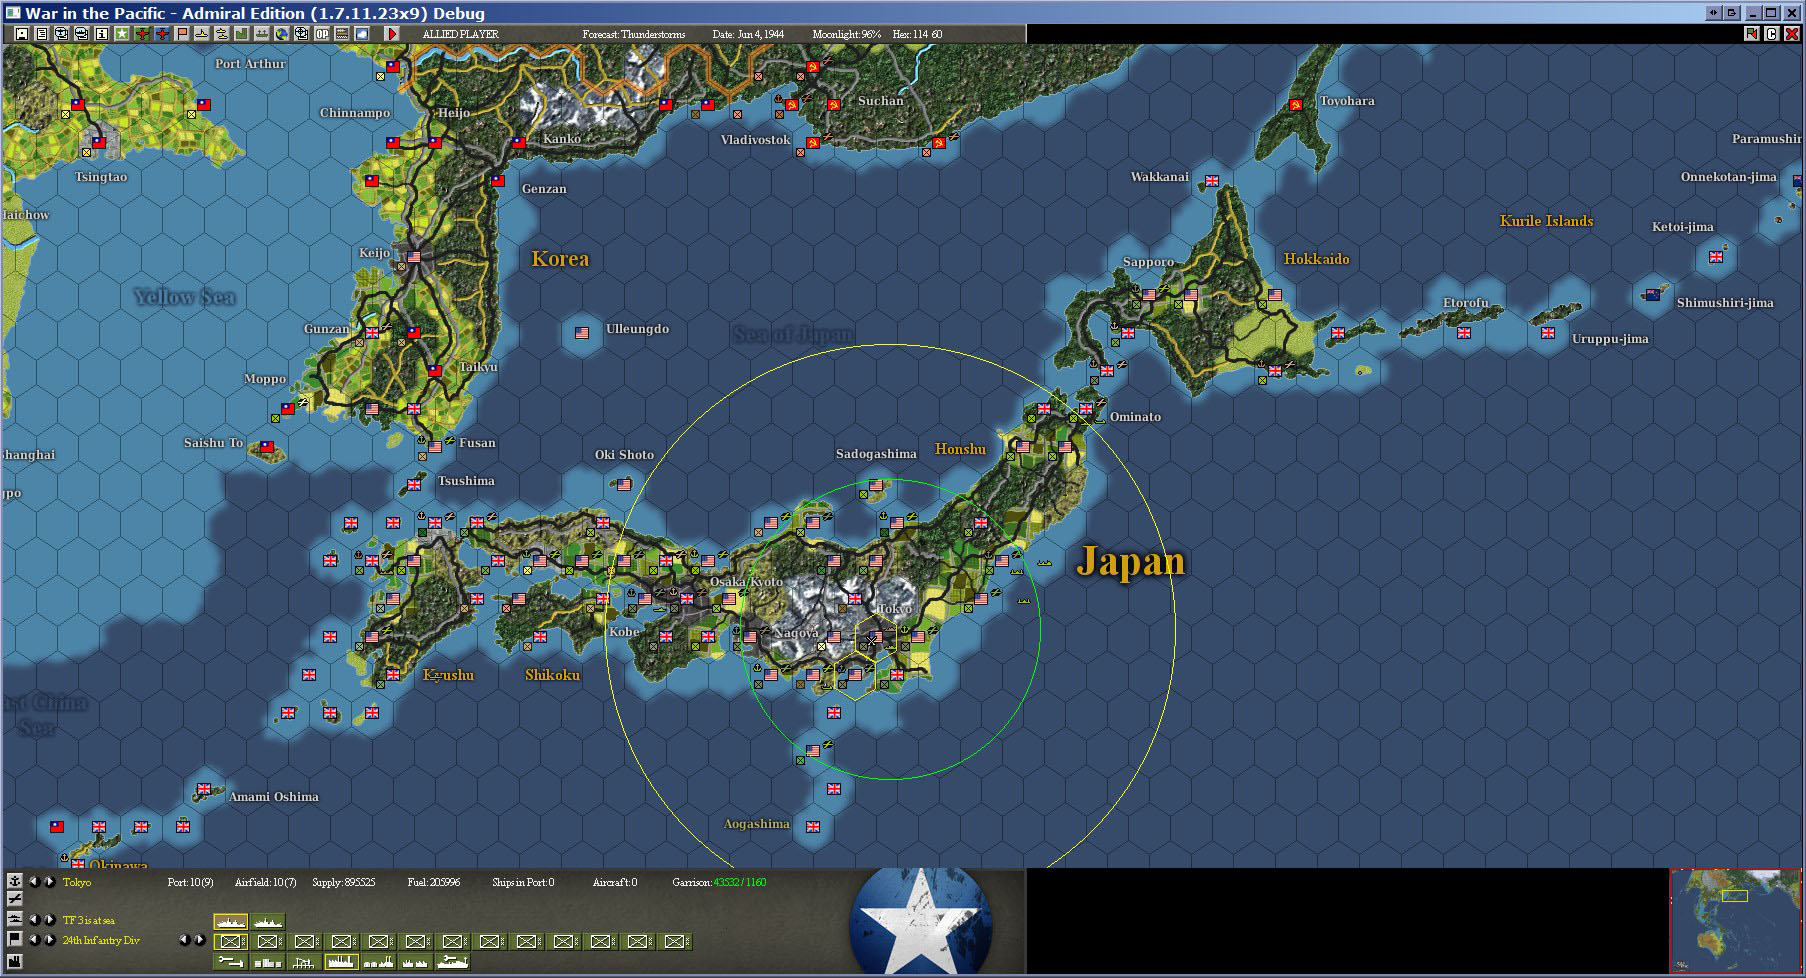
Task: Click the red X icon below the title bar
Action: pyautogui.click(x=1792, y=34)
